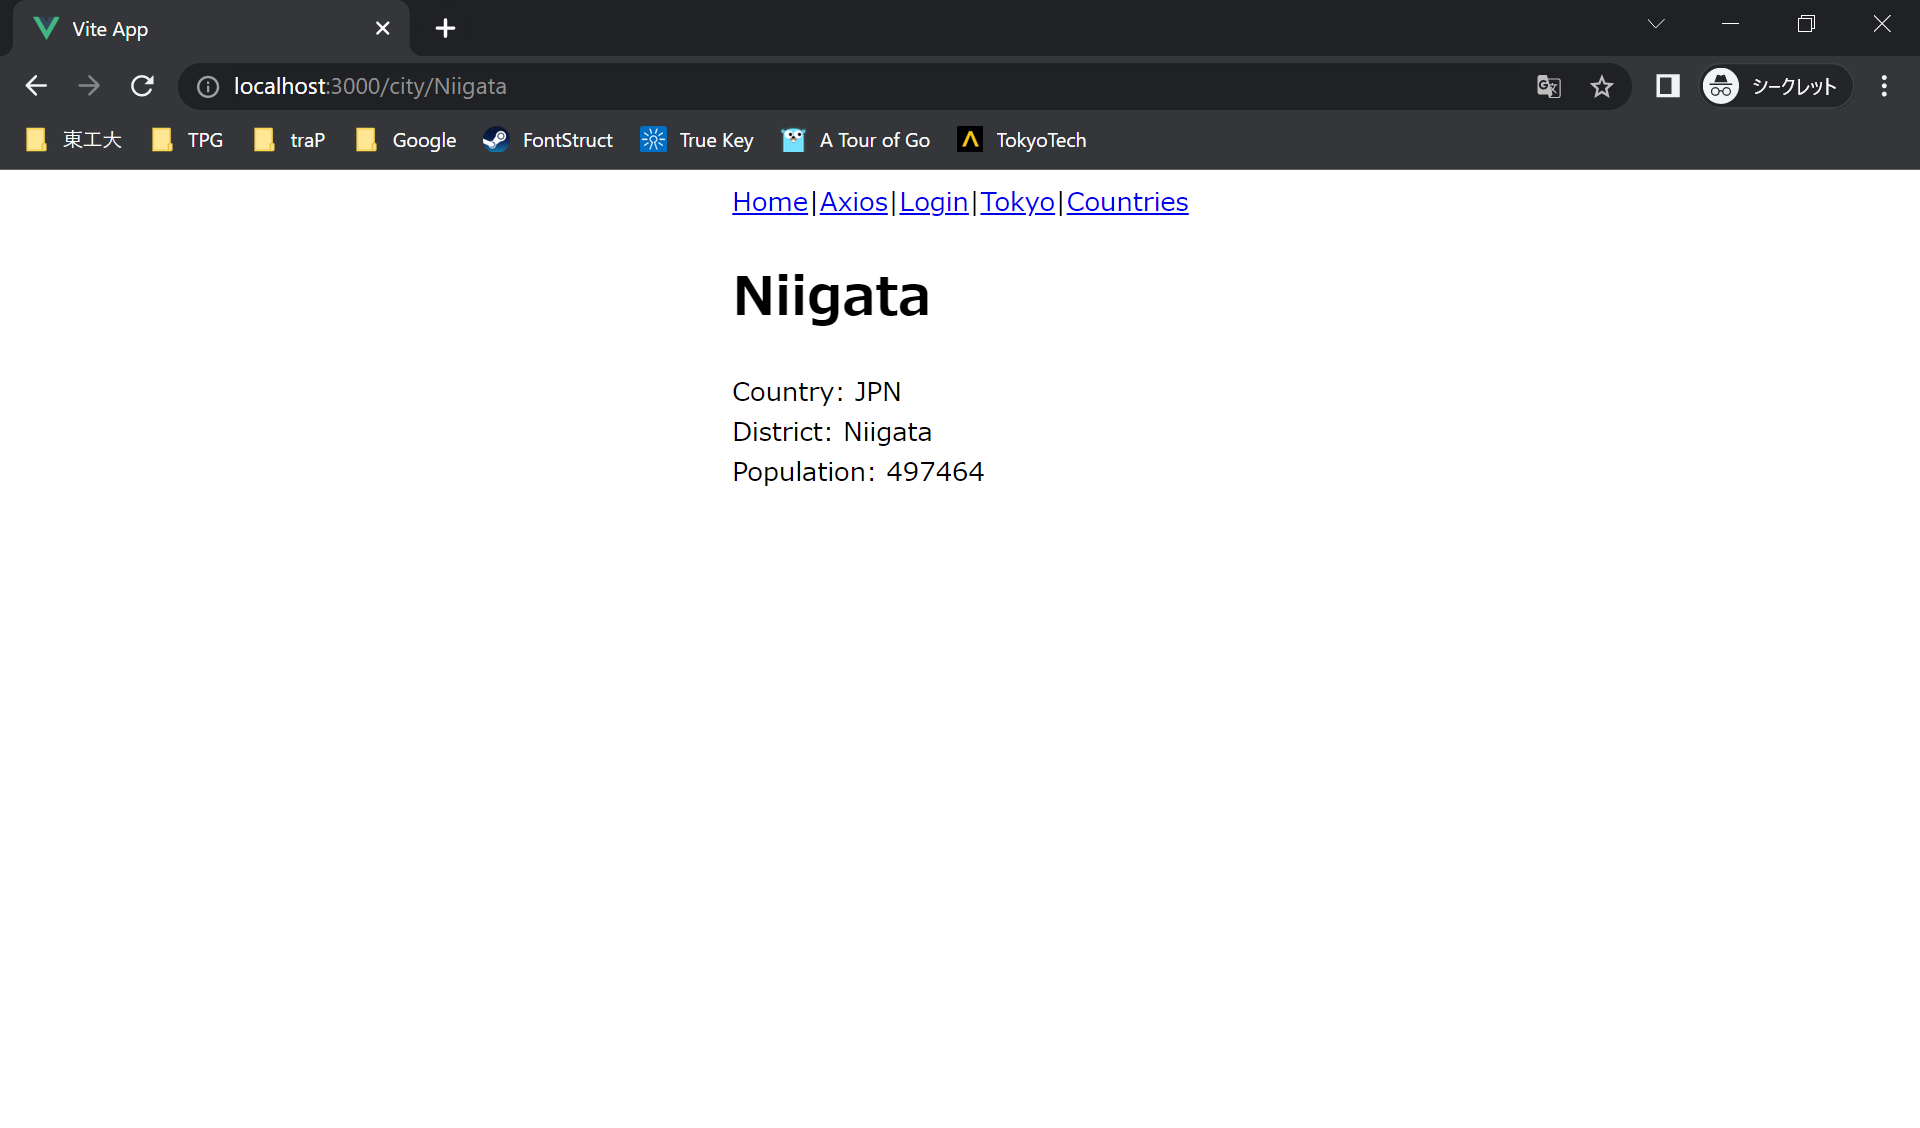Go to the Login page link

click(934, 202)
